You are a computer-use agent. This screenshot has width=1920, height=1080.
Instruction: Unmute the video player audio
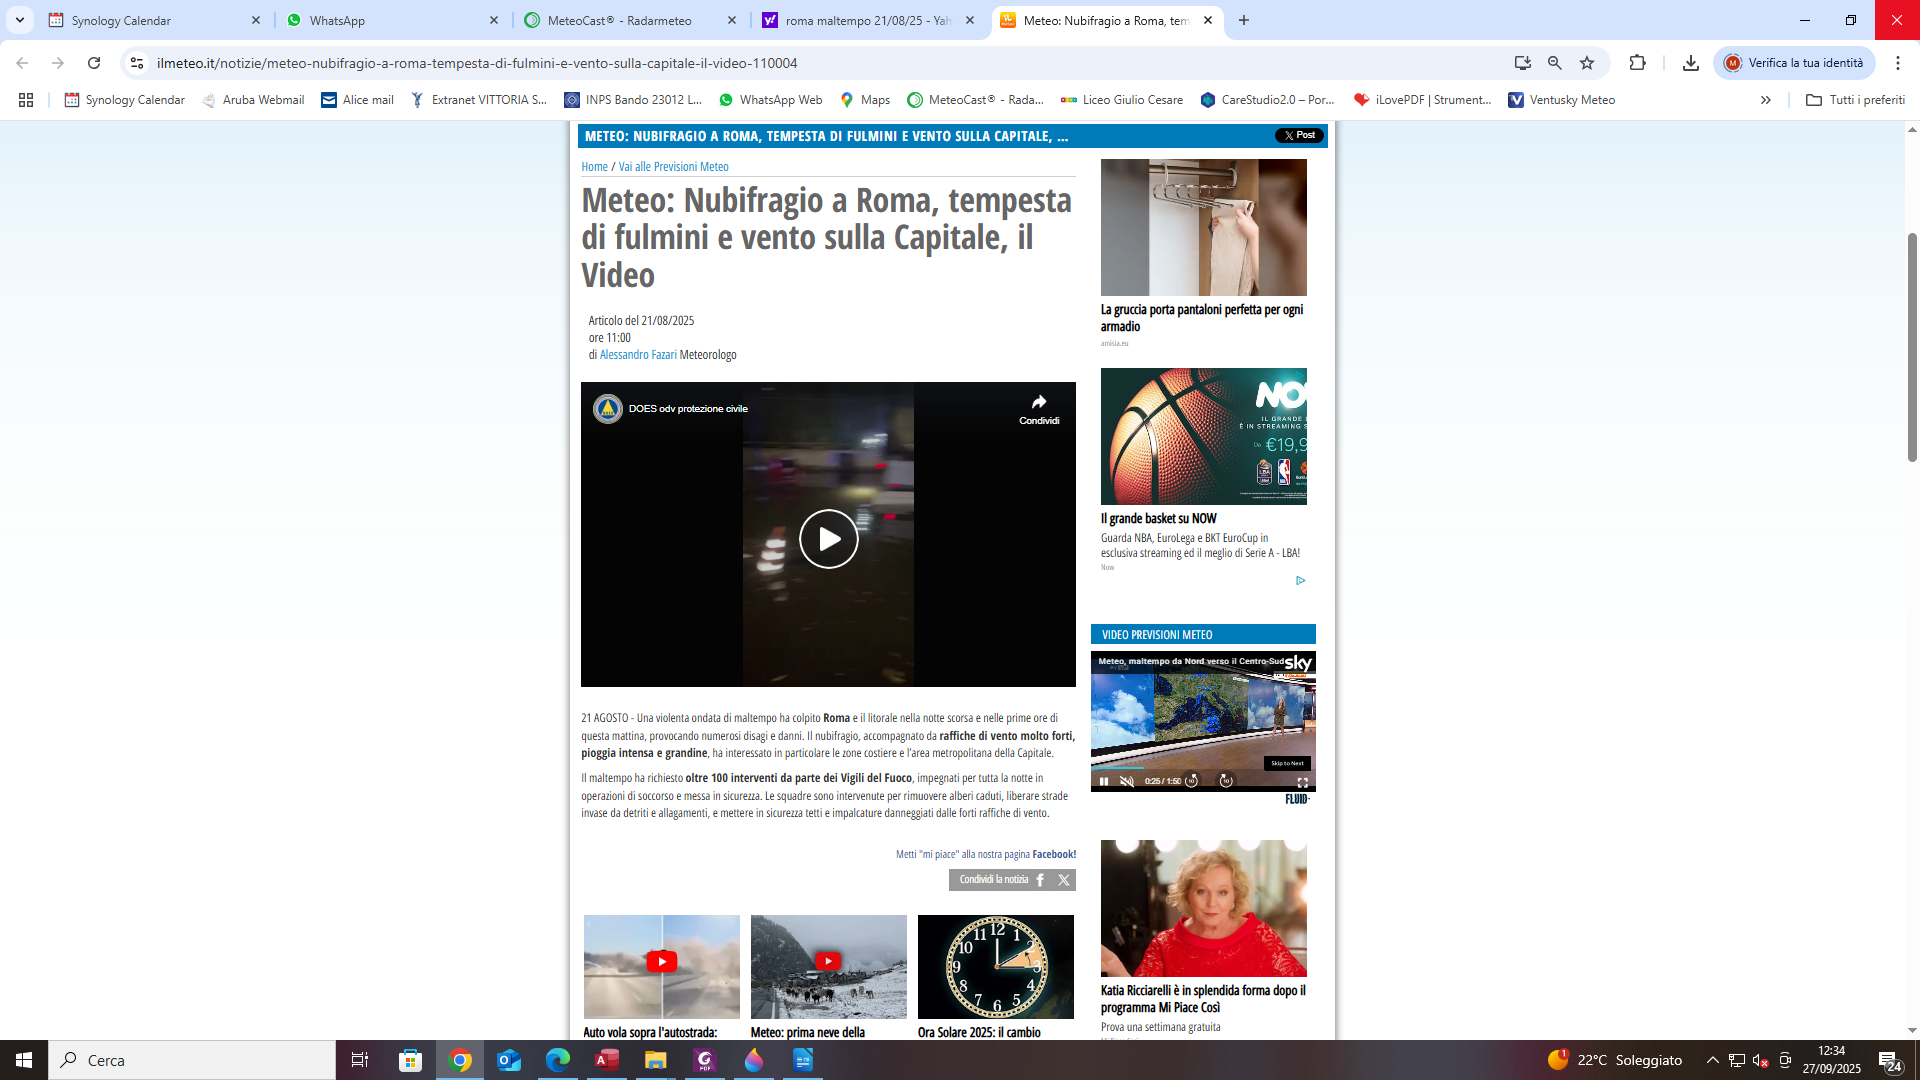coord(1128,782)
